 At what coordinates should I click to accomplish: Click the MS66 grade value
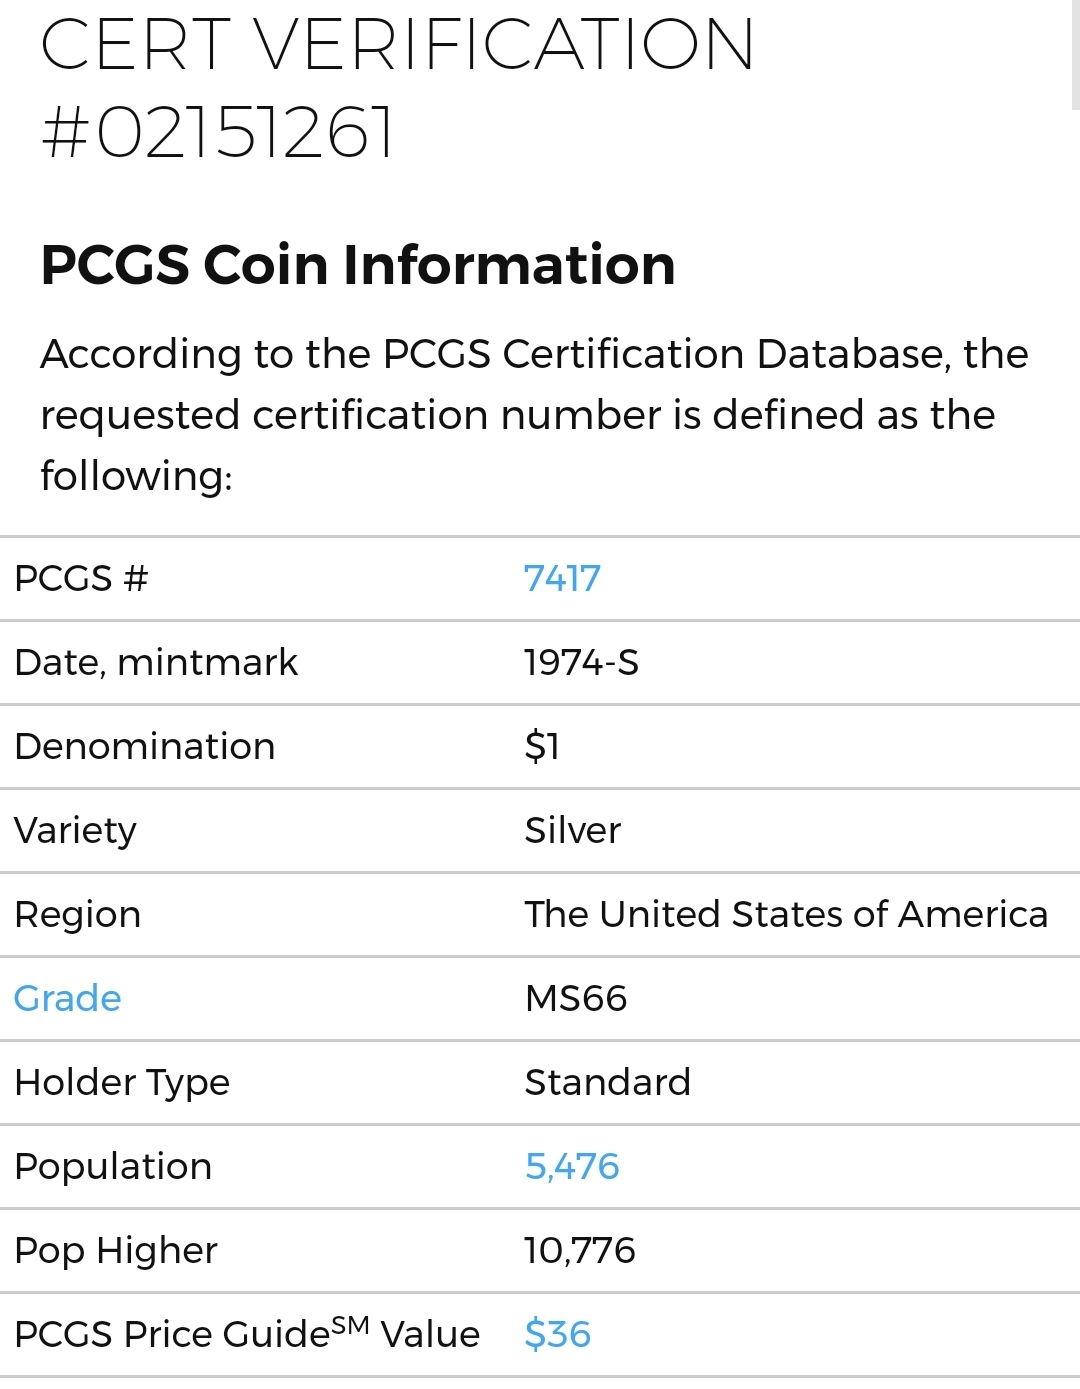click(x=576, y=999)
